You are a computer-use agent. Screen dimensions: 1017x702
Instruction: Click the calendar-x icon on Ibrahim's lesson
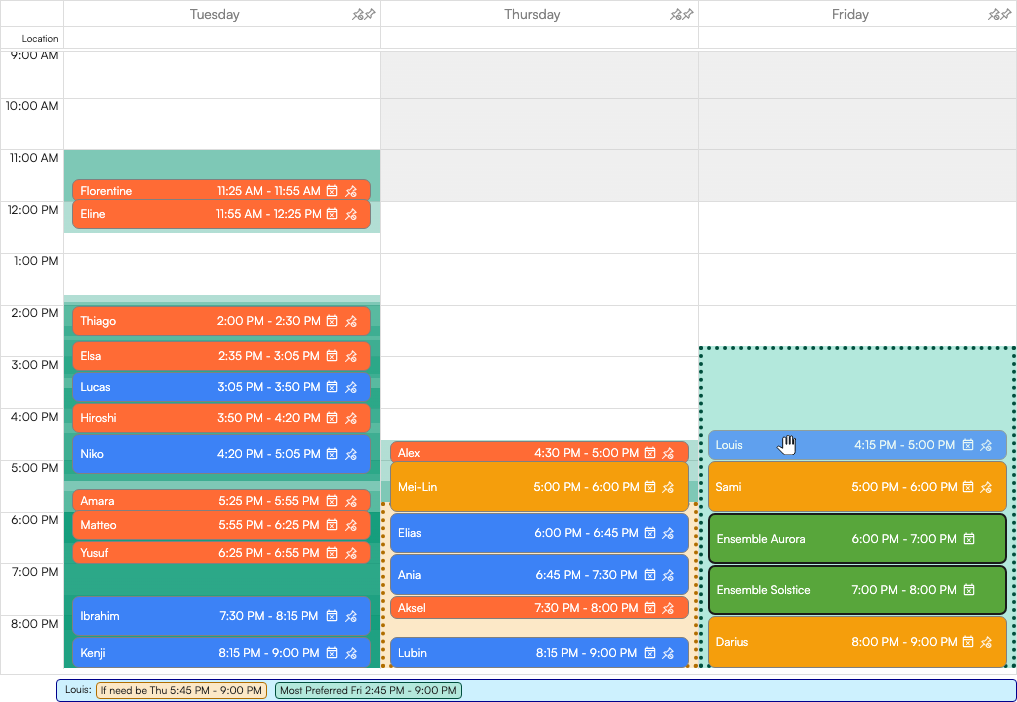click(x=332, y=616)
